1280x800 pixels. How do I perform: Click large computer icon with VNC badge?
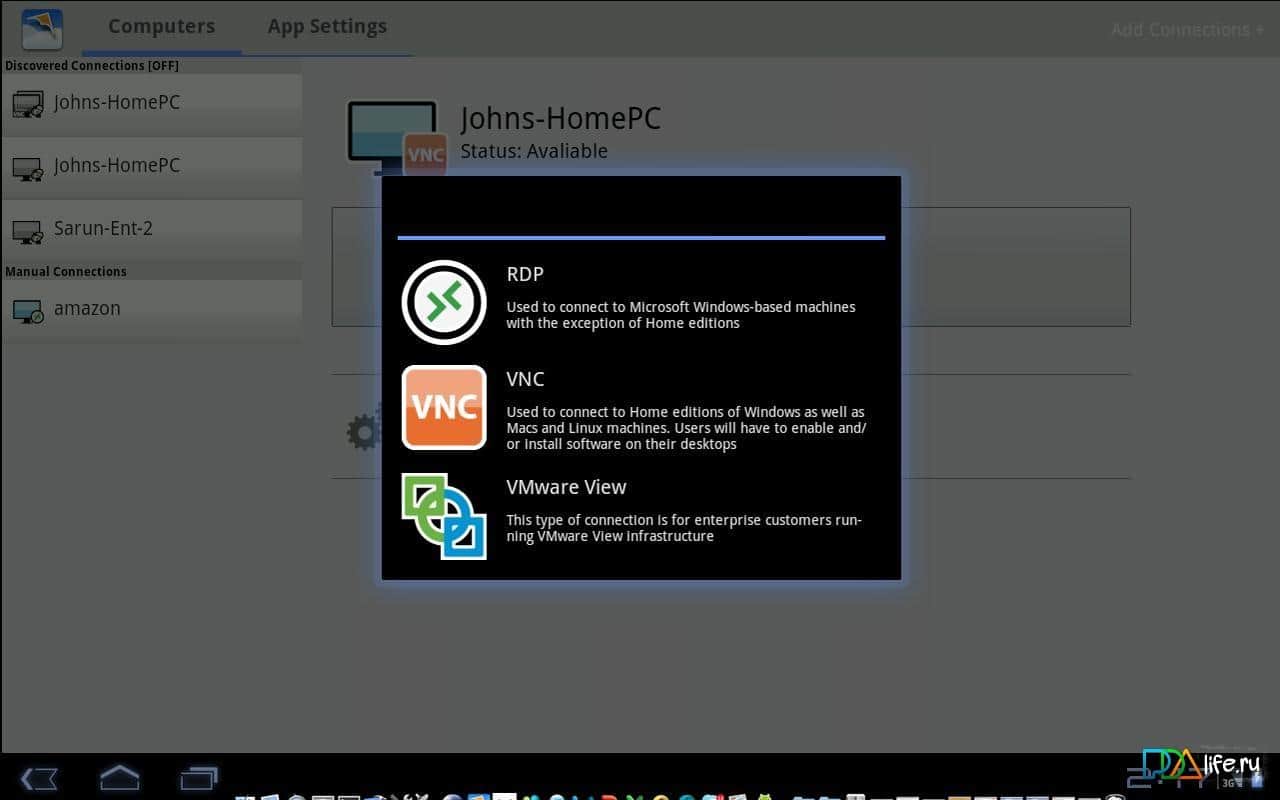coord(394,134)
